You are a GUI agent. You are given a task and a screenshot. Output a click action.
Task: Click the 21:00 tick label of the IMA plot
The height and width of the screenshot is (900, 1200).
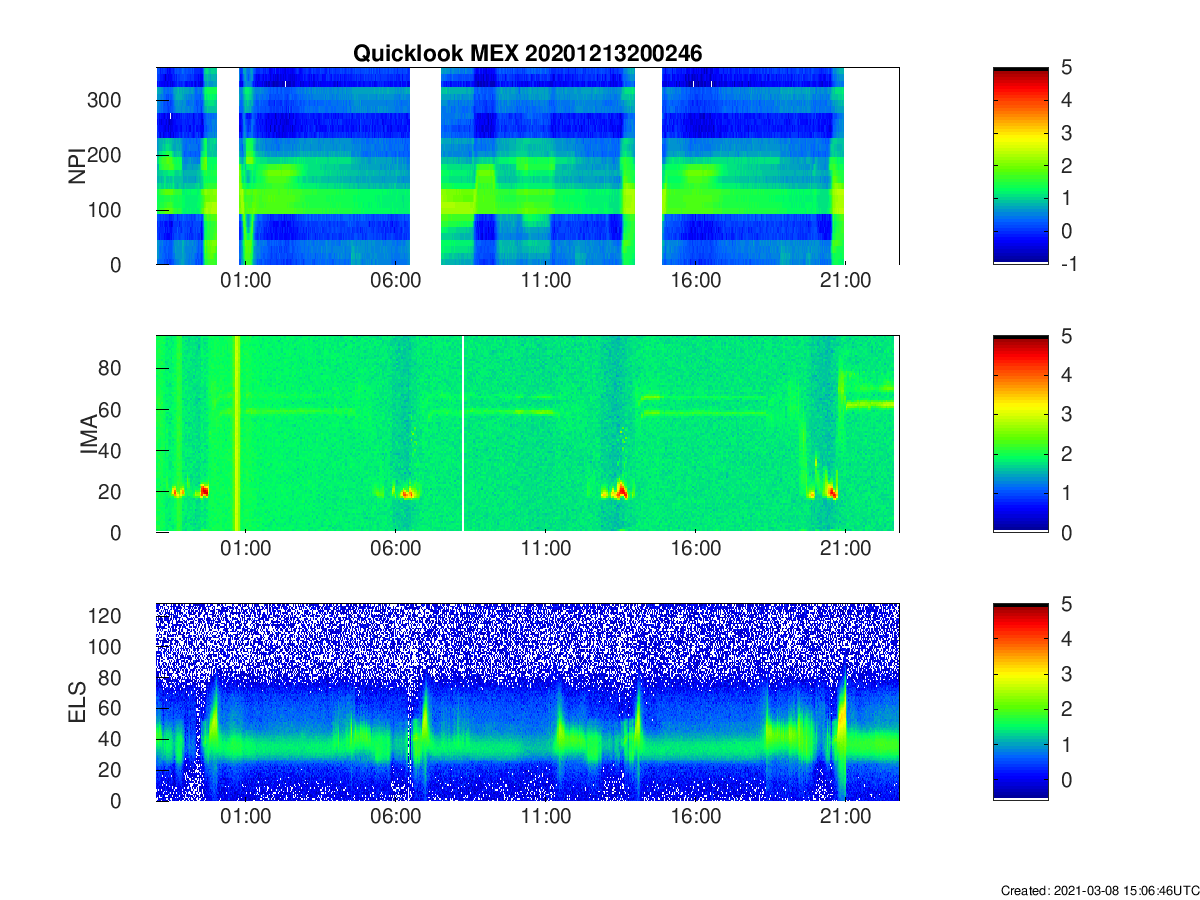pos(846,549)
